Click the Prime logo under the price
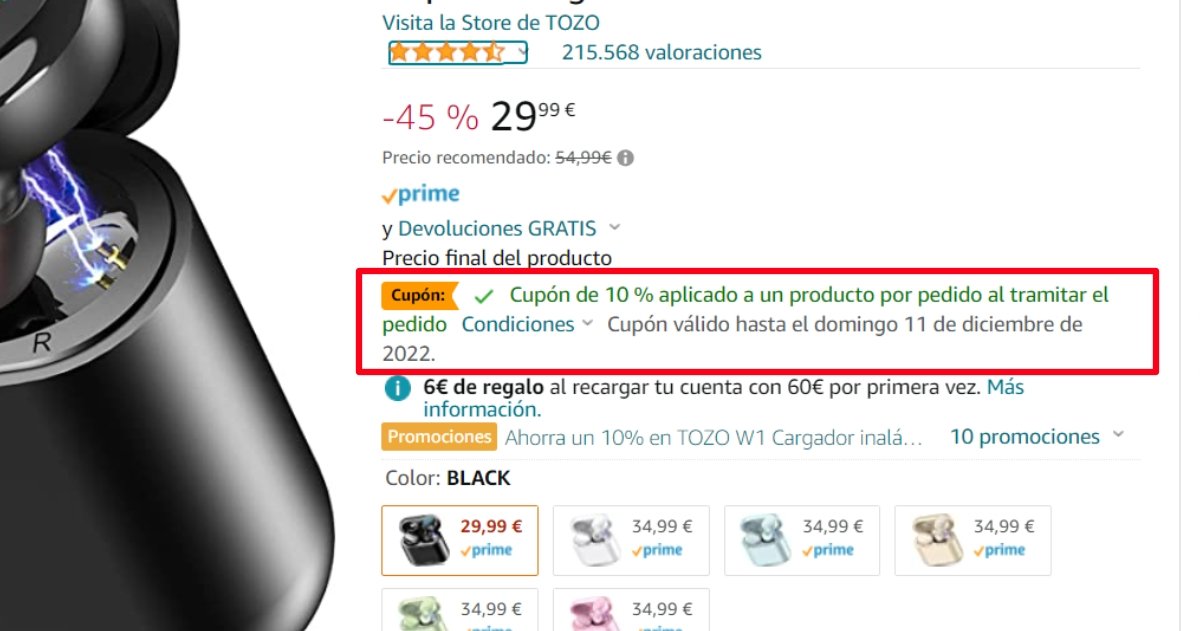Image resolution: width=1200 pixels, height=631 pixels. [421, 194]
